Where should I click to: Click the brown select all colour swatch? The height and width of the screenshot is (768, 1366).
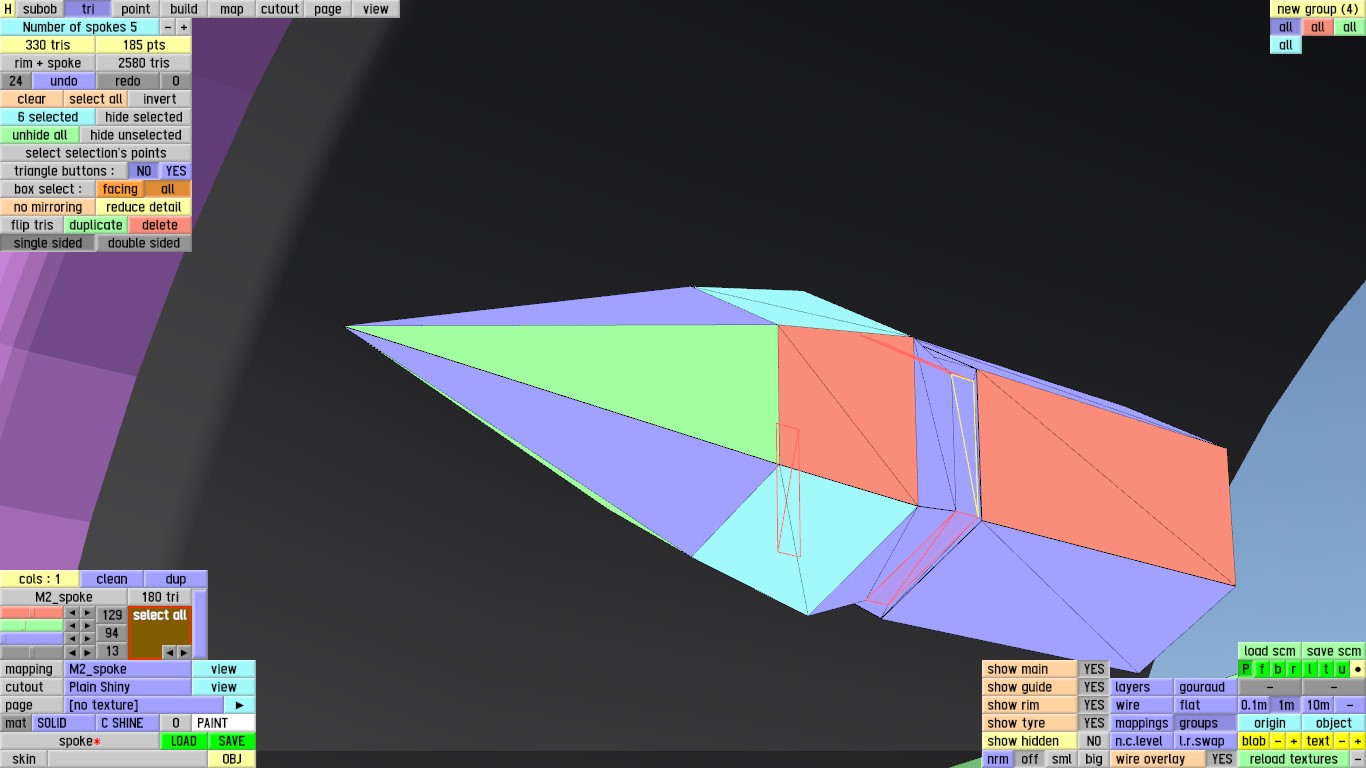(x=159, y=632)
